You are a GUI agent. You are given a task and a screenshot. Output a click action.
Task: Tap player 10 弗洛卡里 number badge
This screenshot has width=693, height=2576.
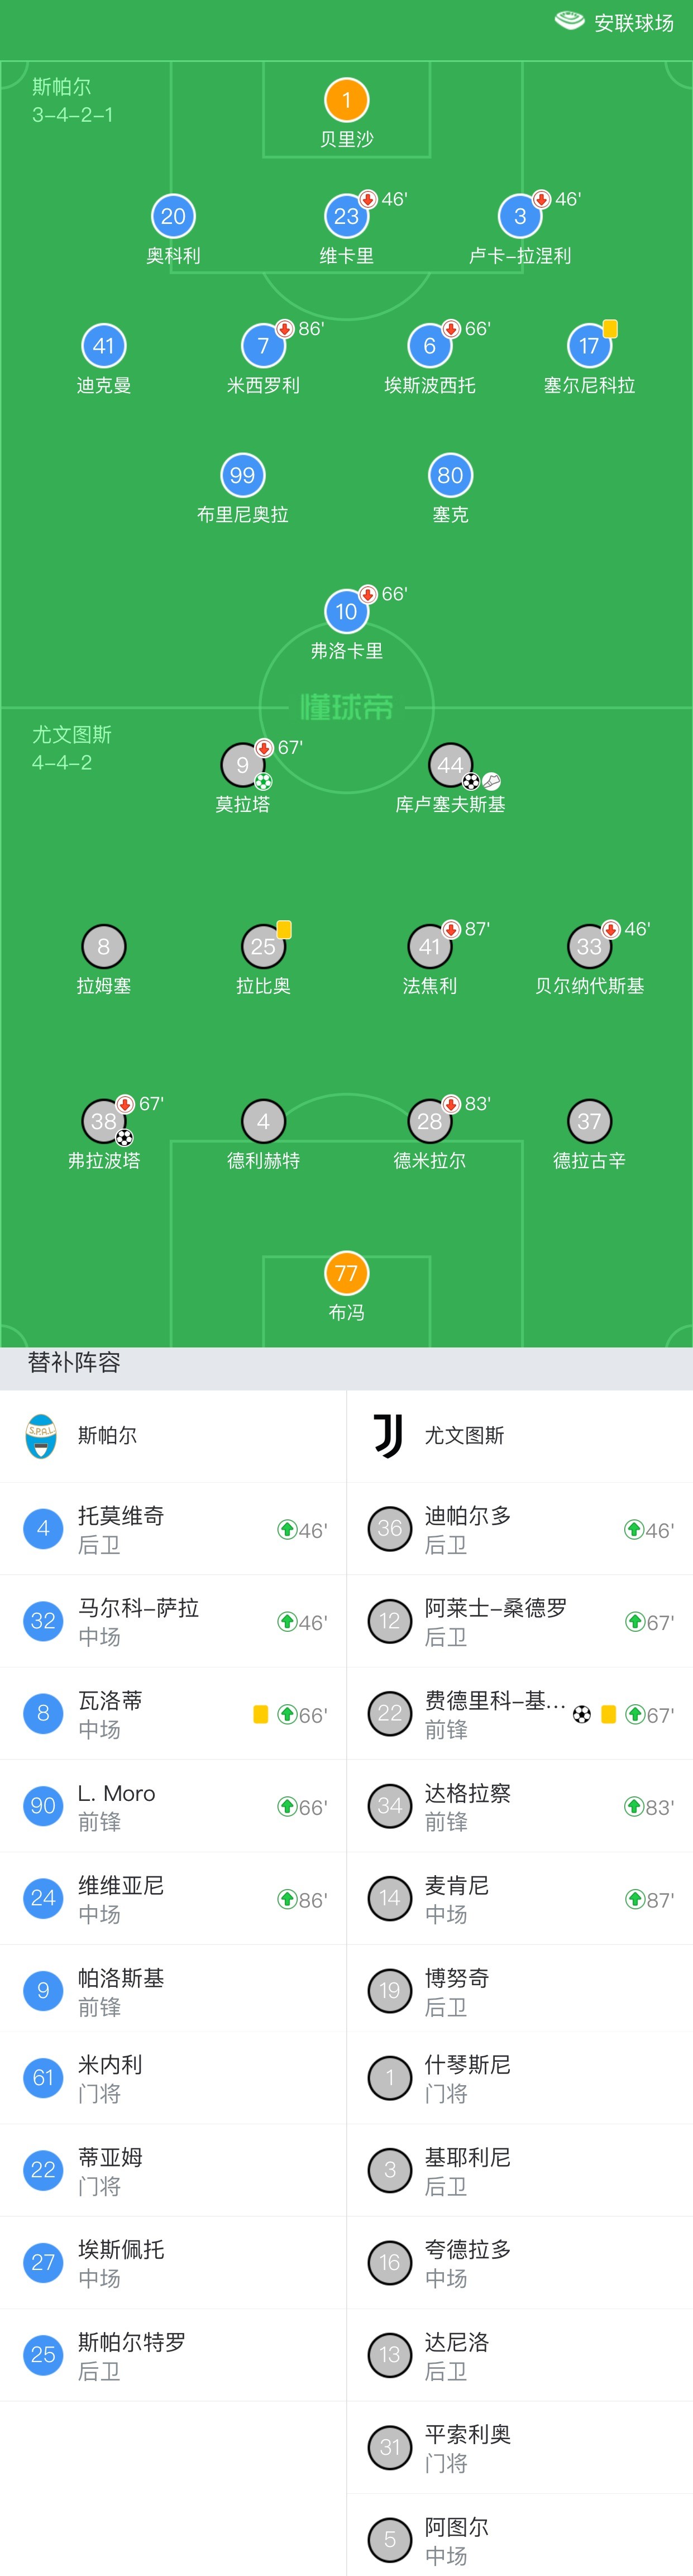point(346,611)
